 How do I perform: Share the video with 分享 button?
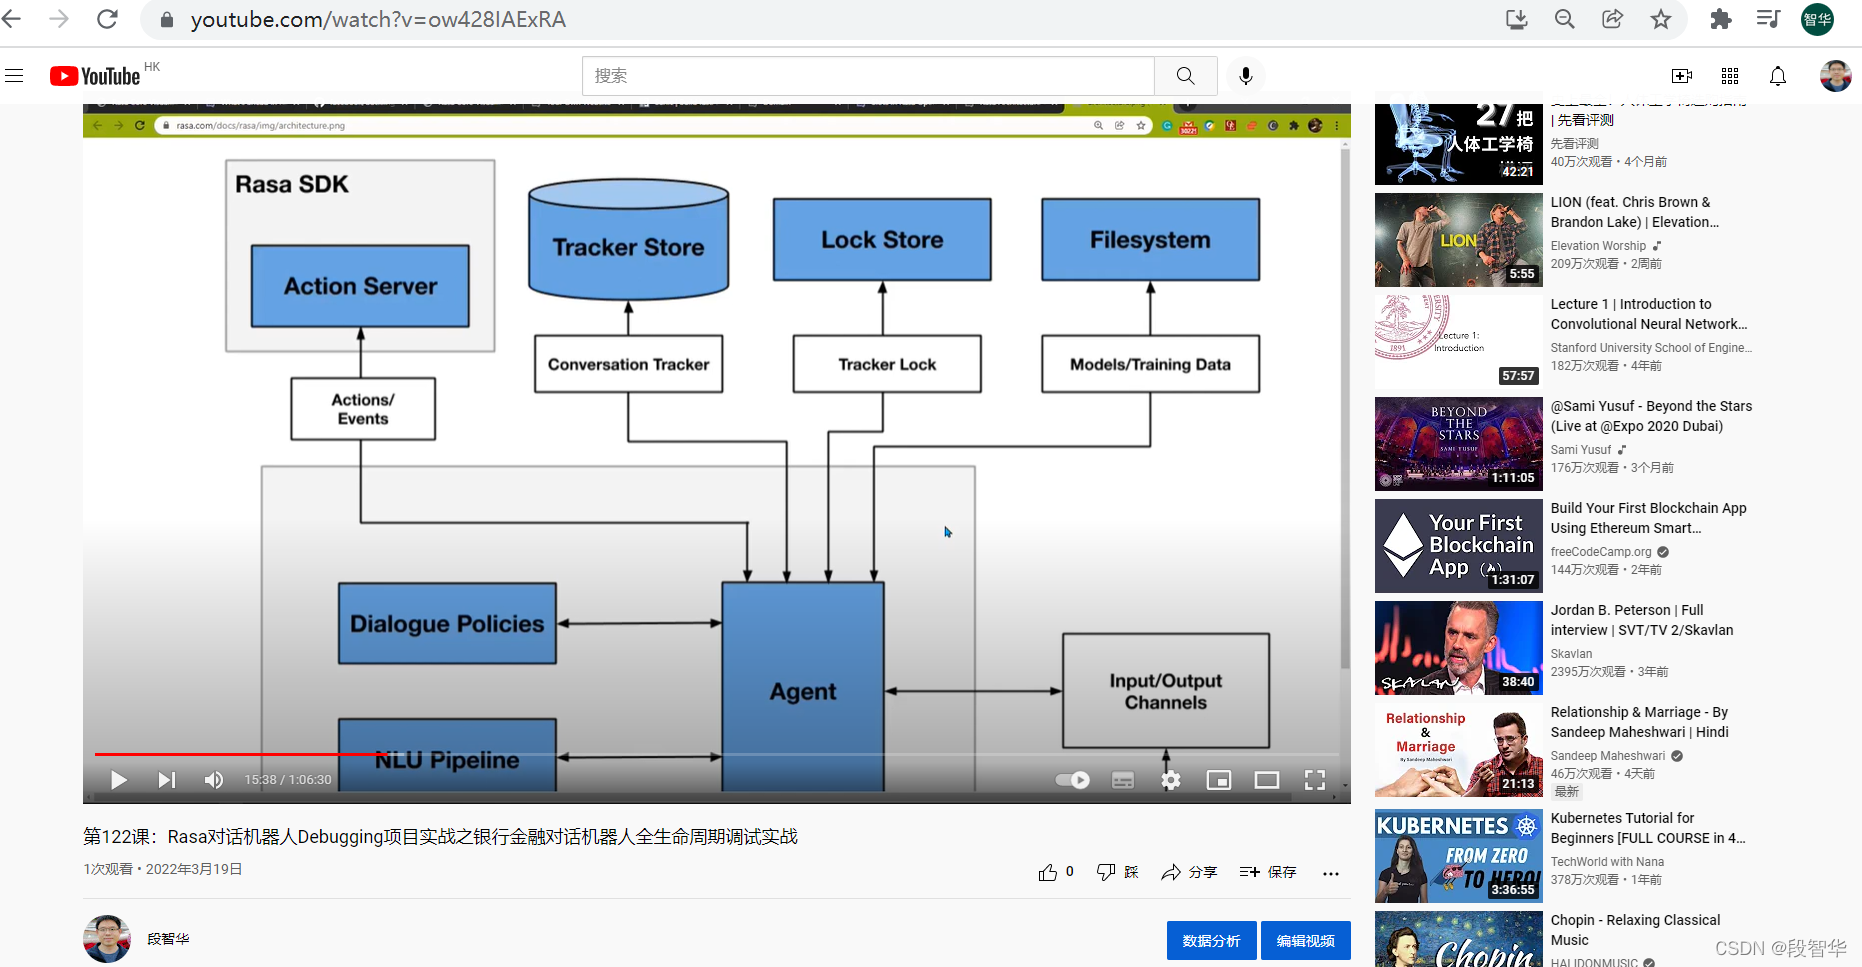(1189, 872)
